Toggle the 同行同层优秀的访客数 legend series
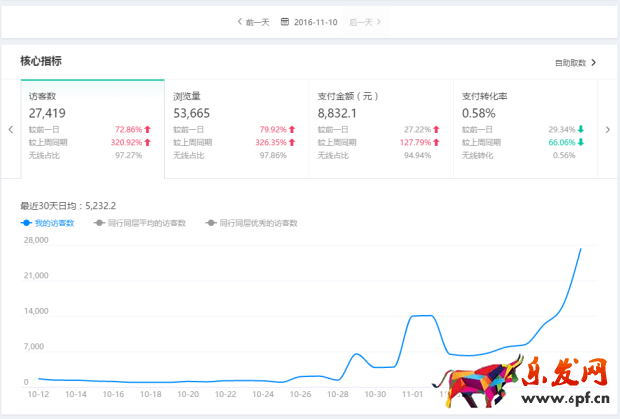This screenshot has width=620, height=419. coord(250,223)
